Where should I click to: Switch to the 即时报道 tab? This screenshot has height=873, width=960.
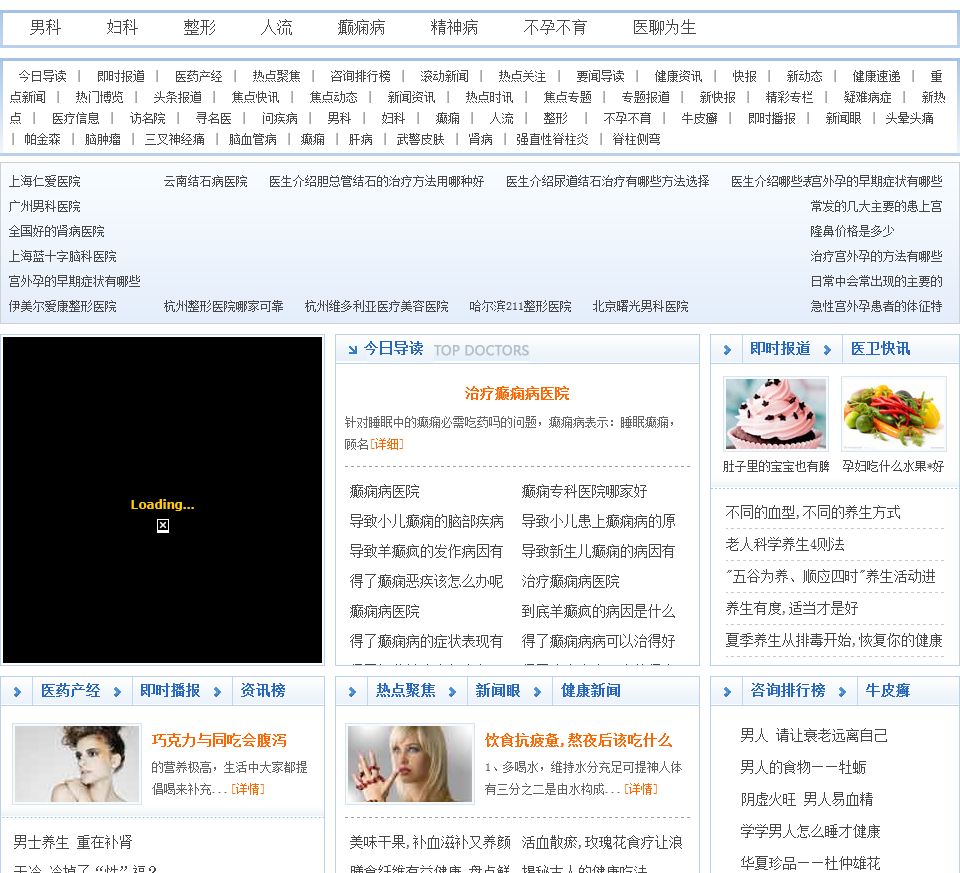pyautogui.click(x=780, y=348)
